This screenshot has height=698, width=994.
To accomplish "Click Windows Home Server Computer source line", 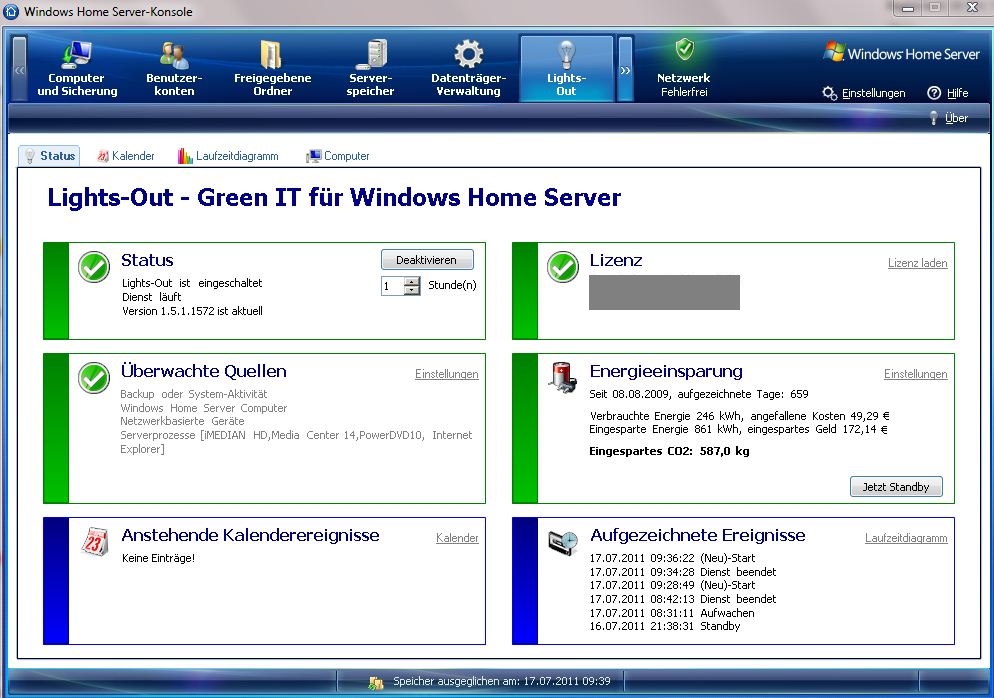I will (x=203, y=408).
